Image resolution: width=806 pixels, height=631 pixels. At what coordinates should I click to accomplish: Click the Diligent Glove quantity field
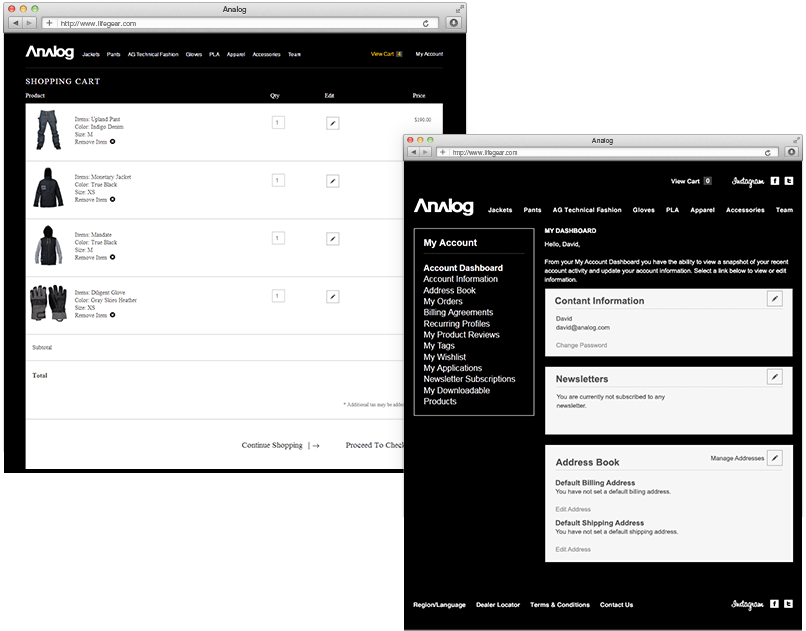click(x=278, y=296)
